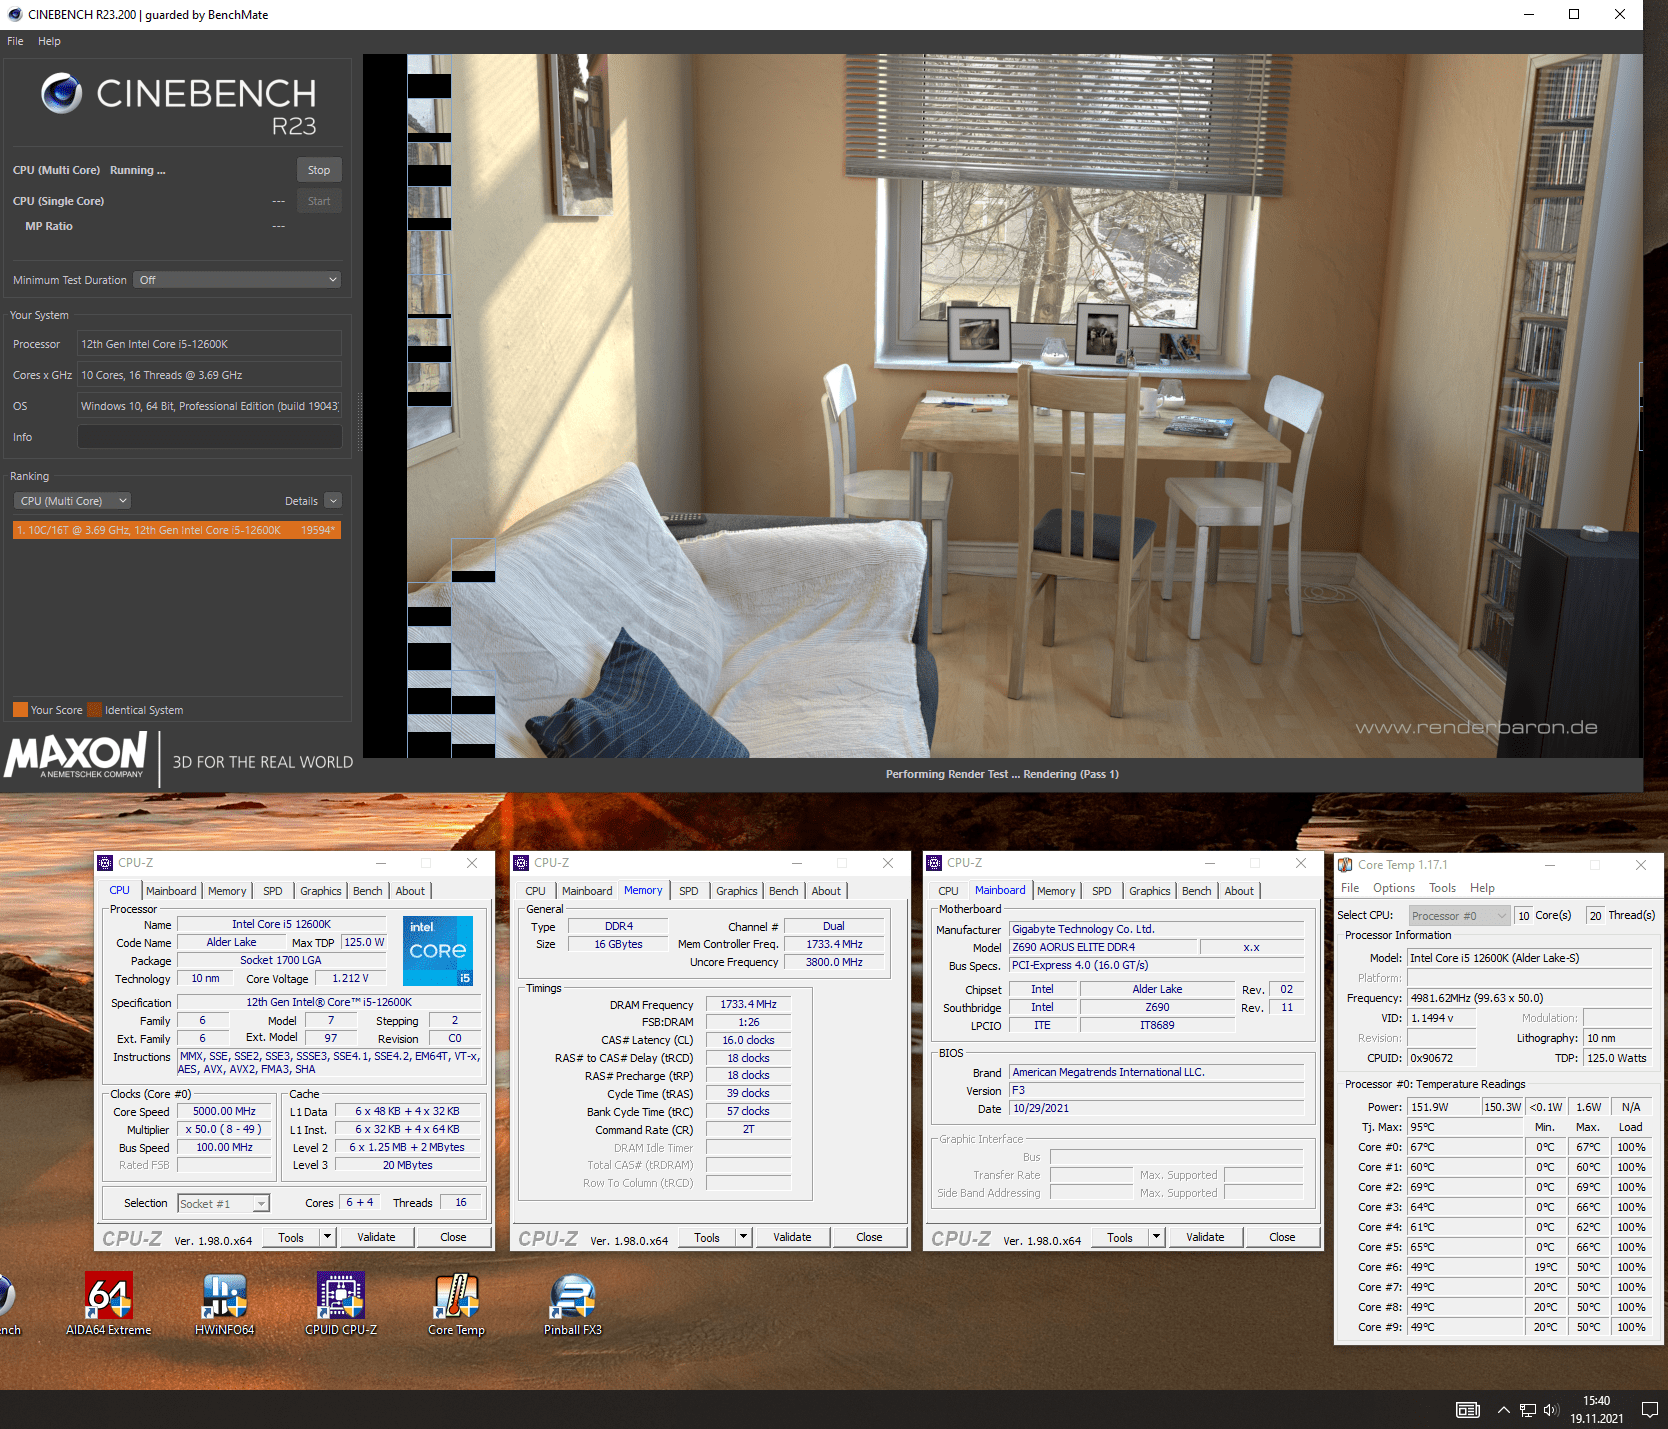This screenshot has width=1668, height=1429.
Task: Open the CPU (Multi Core) ranking dropdown
Action: click(x=73, y=501)
